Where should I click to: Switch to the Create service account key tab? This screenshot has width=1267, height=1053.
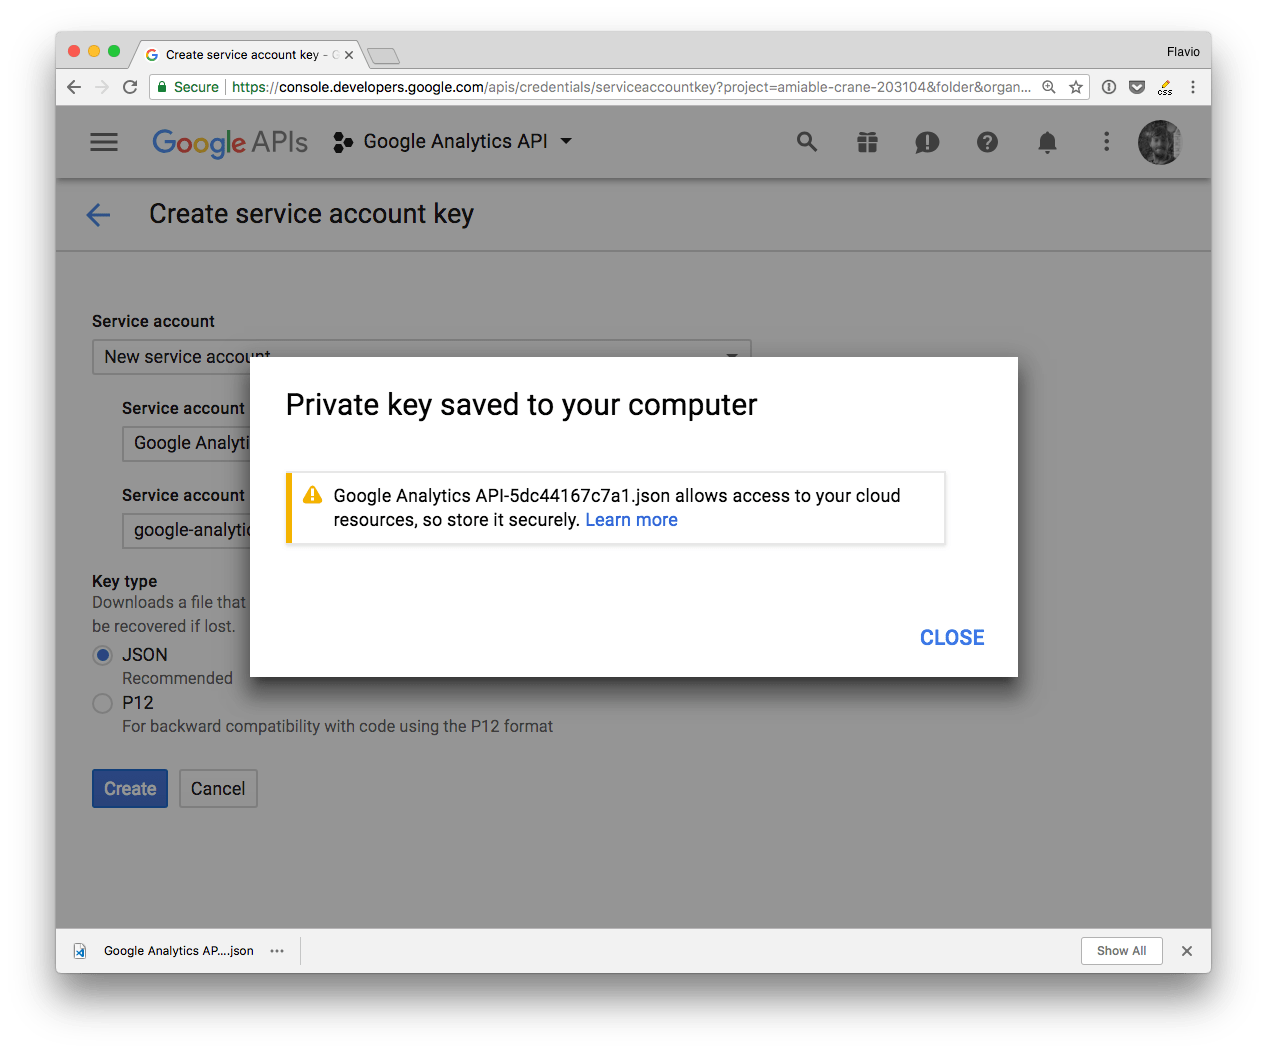242,55
